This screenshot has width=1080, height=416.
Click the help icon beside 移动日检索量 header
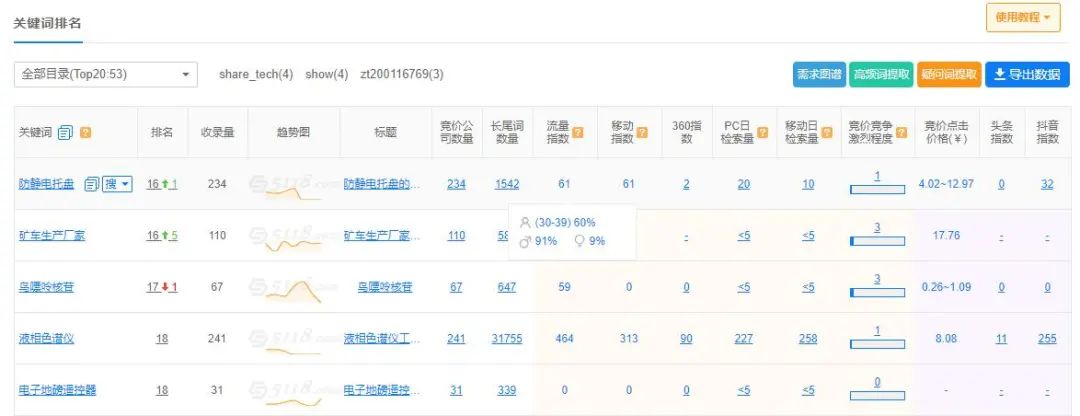coord(827,132)
